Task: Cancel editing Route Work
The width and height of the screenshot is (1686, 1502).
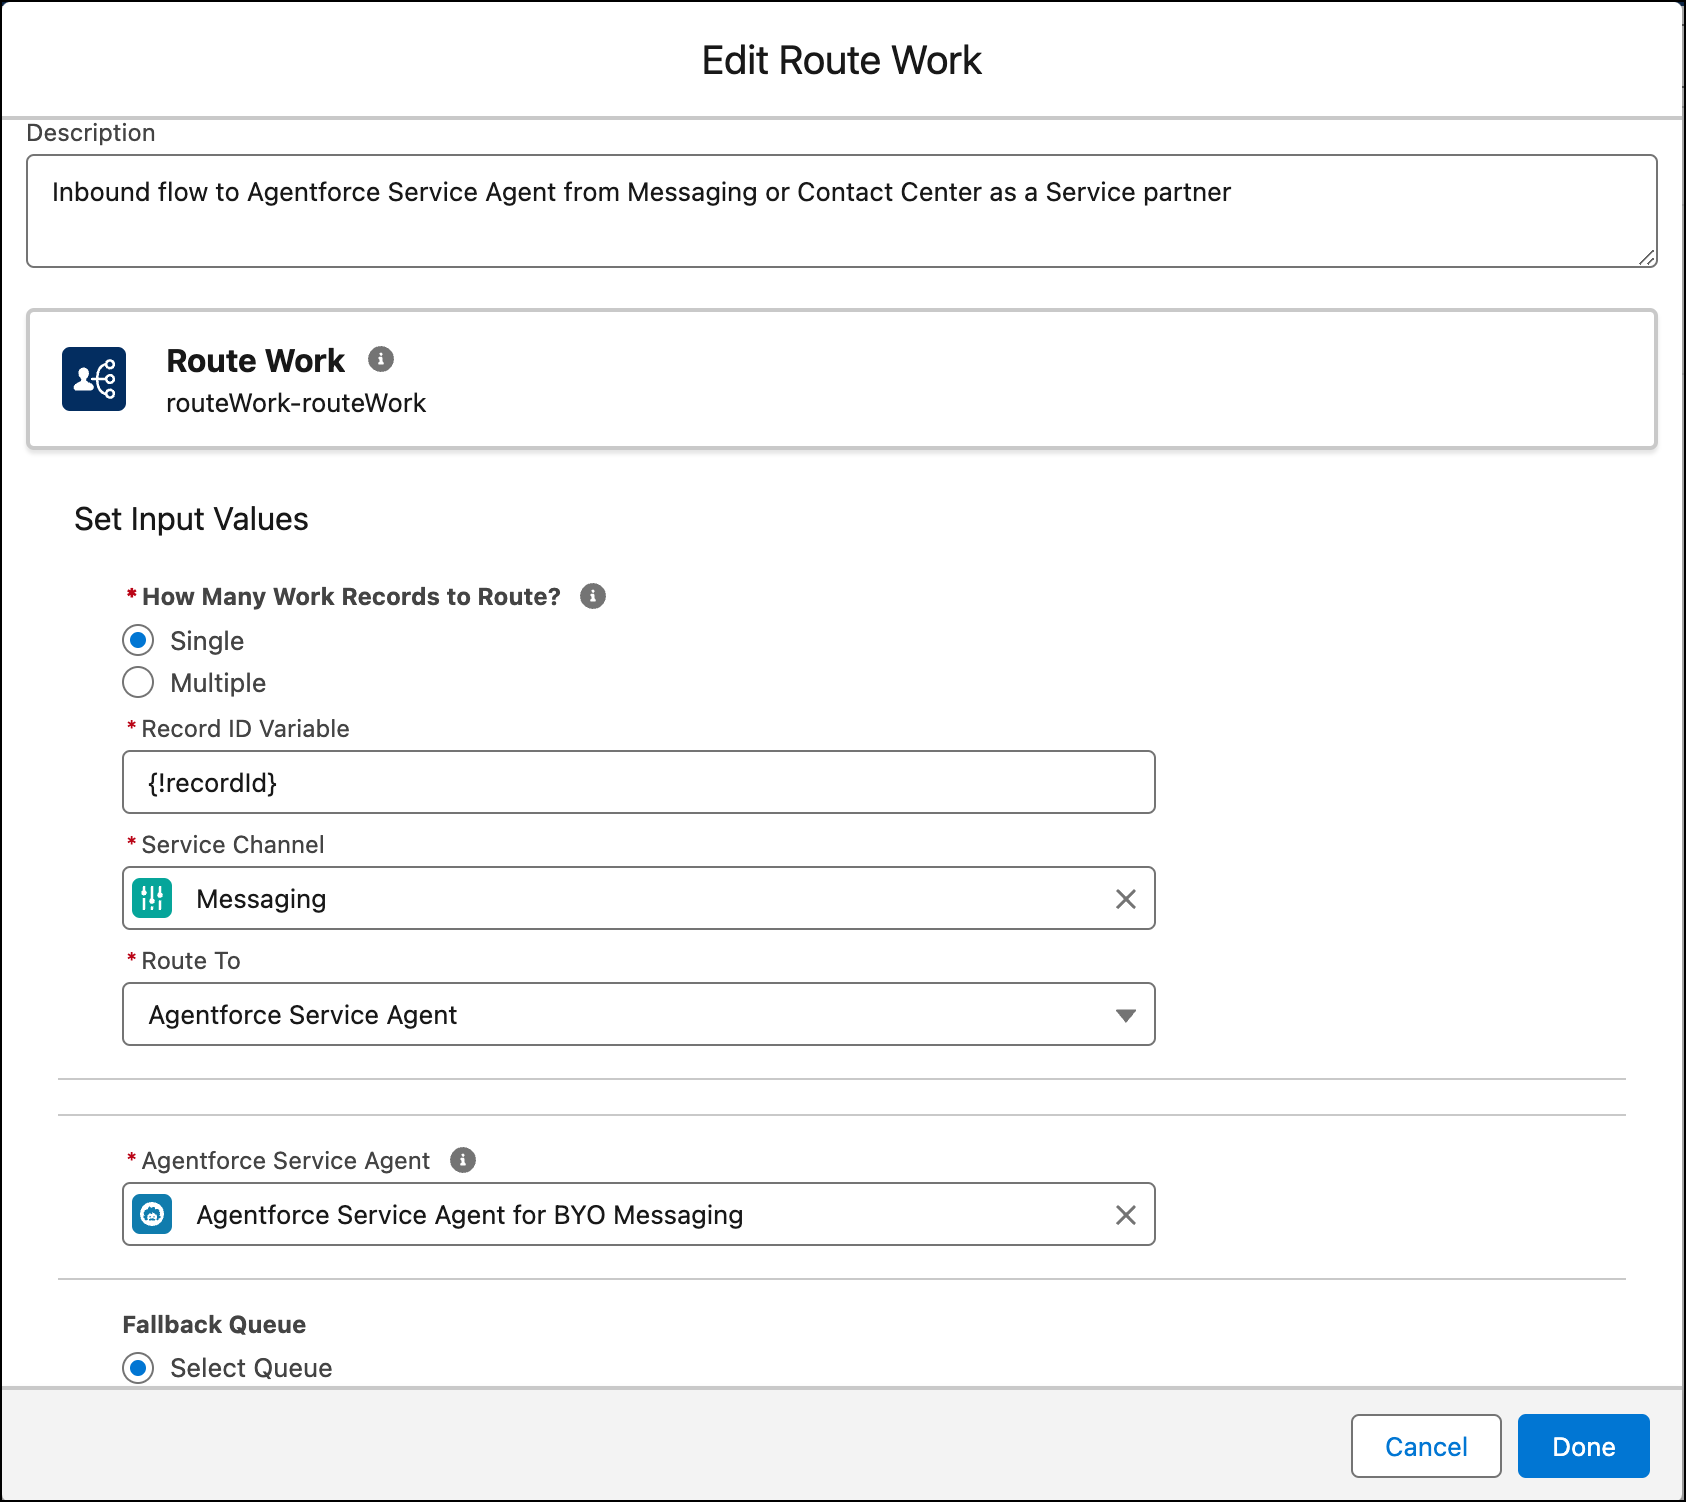Action: [x=1426, y=1446]
